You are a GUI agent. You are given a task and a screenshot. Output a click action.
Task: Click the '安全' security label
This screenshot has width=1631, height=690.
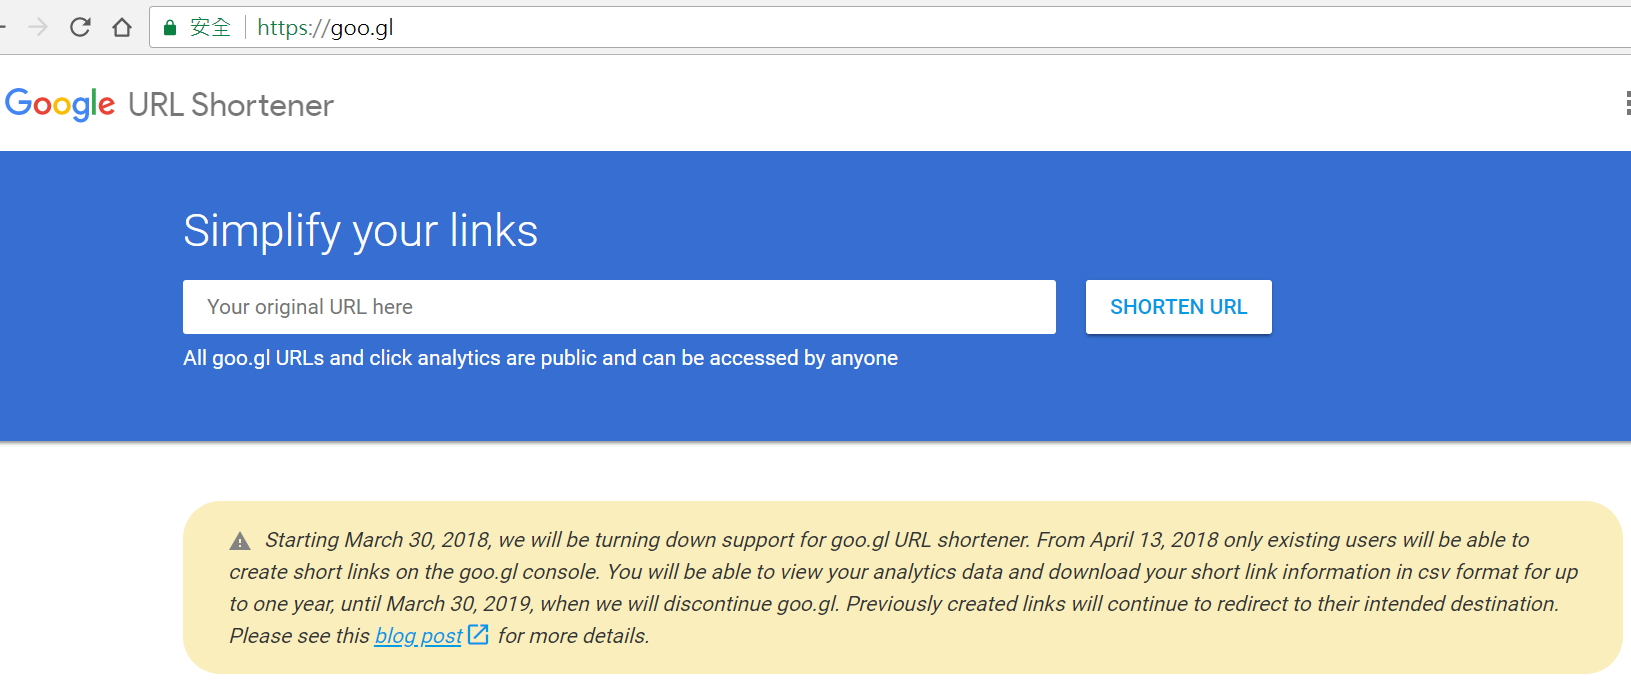pyautogui.click(x=210, y=28)
